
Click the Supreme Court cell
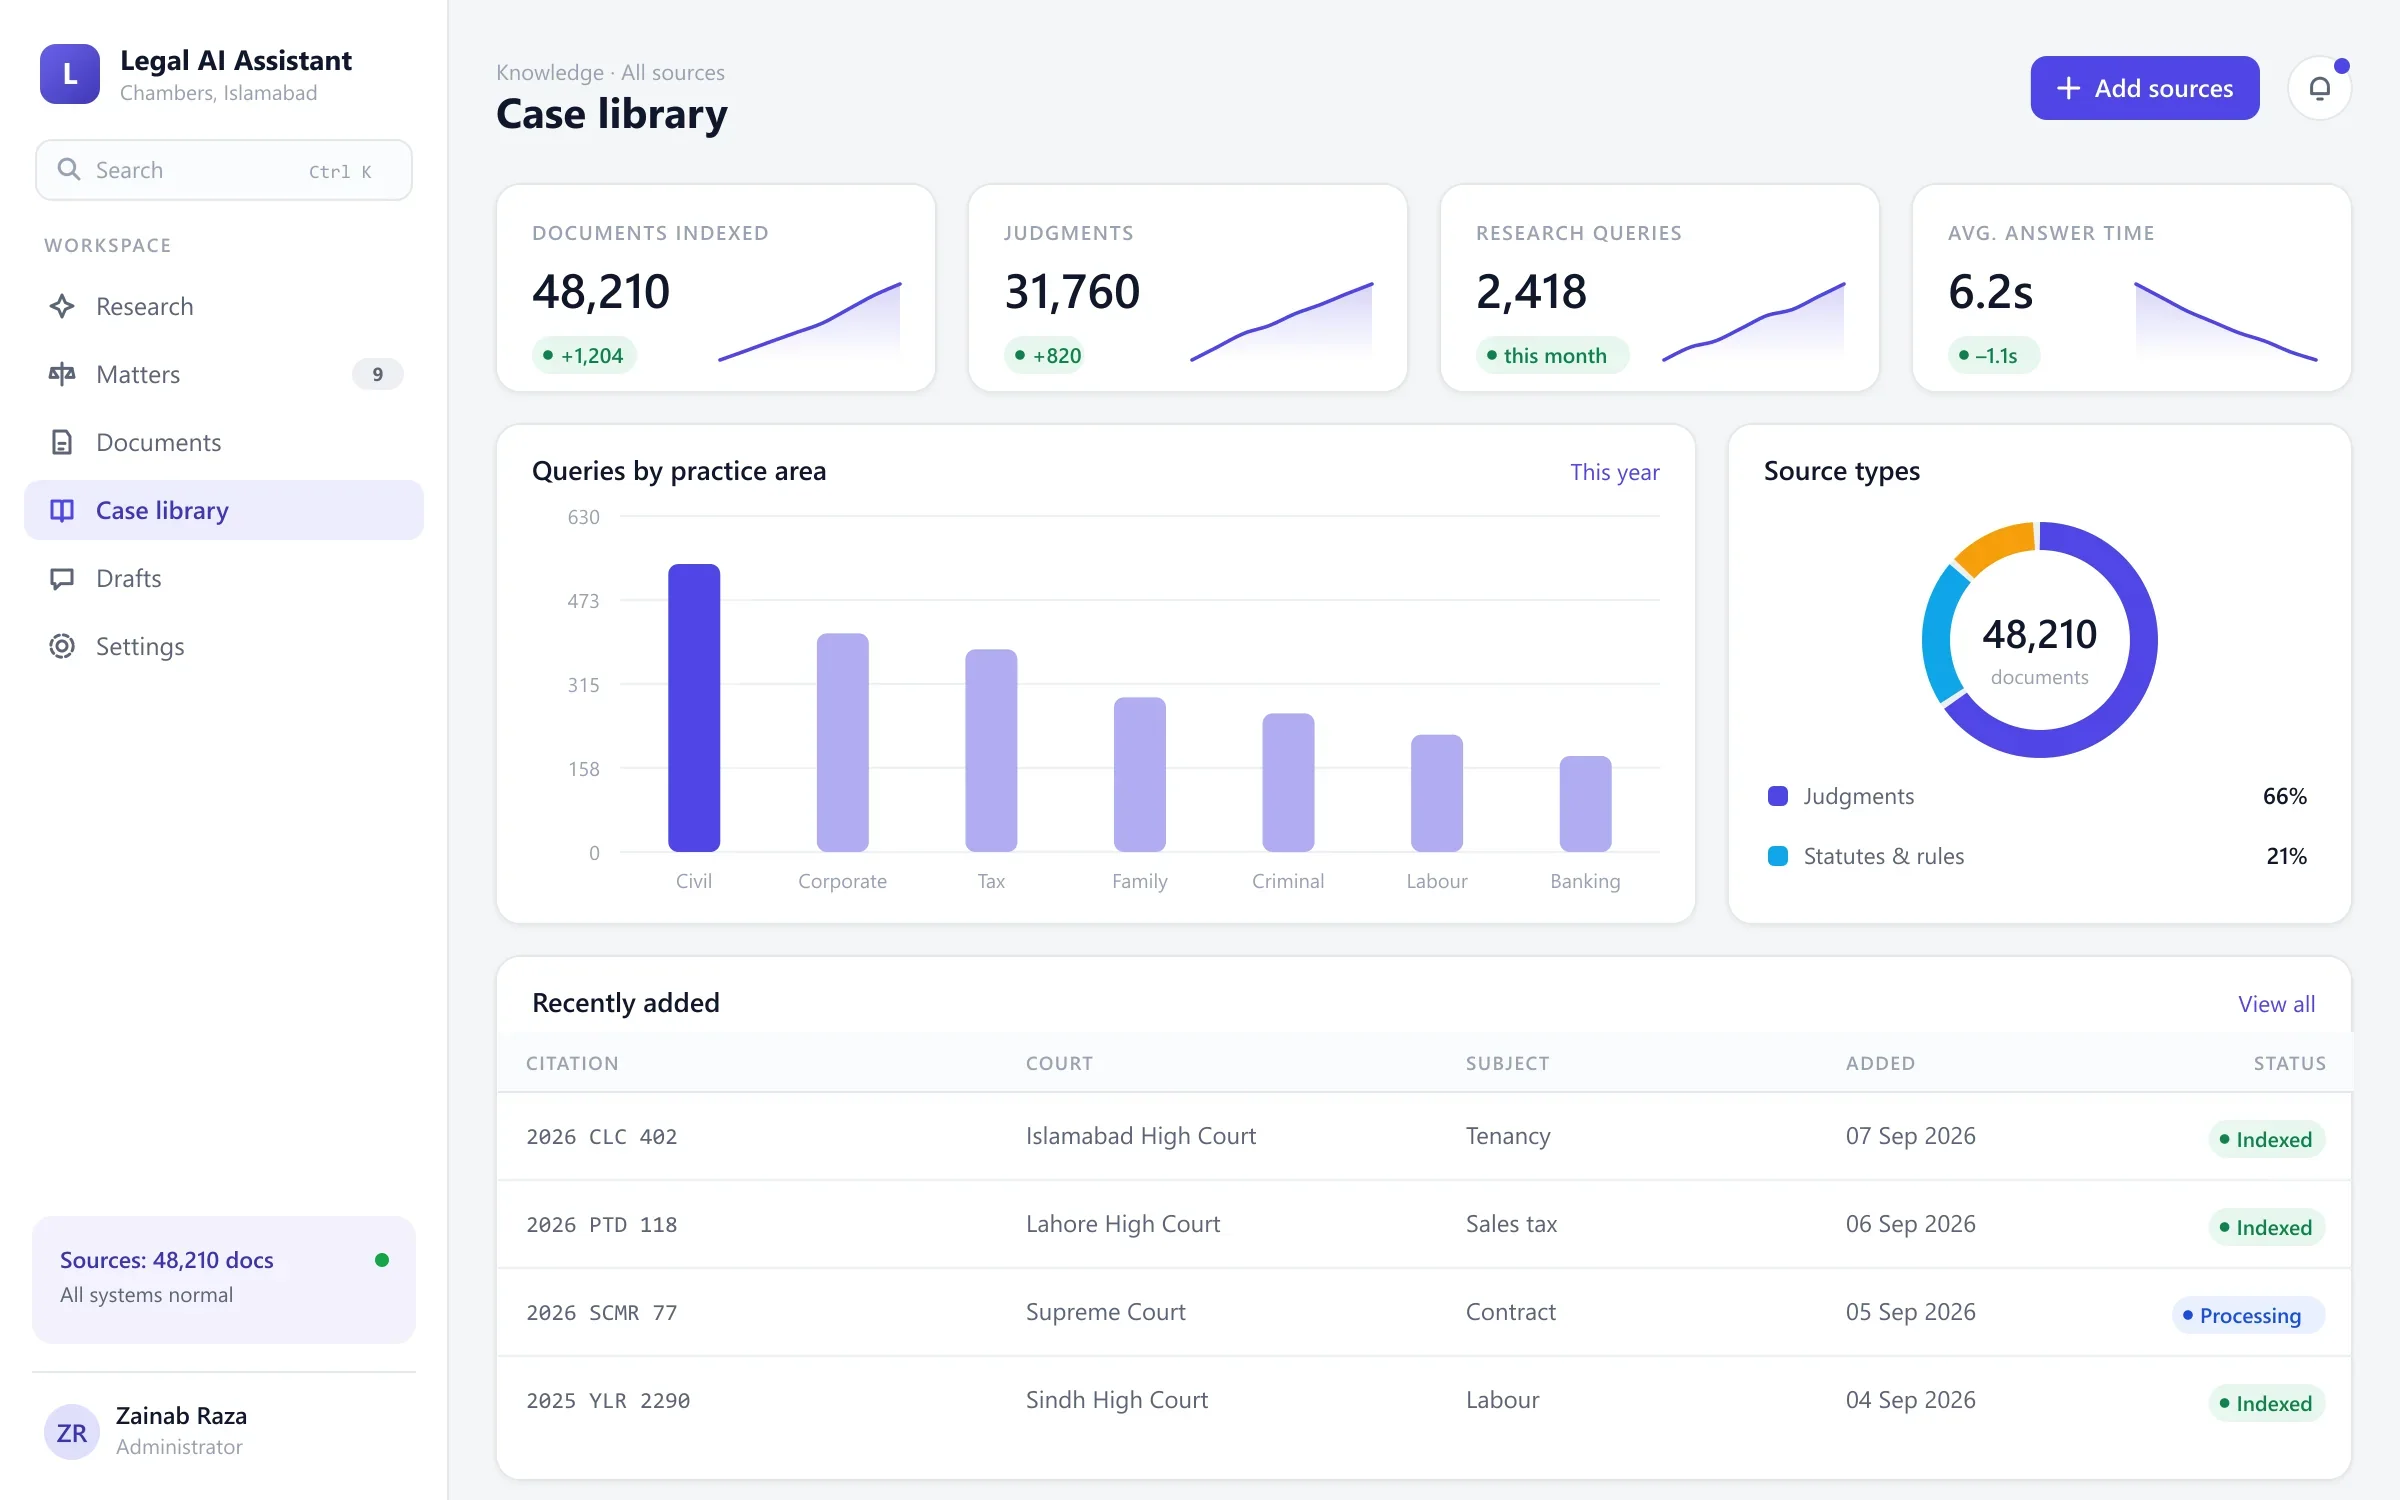[1105, 1312]
